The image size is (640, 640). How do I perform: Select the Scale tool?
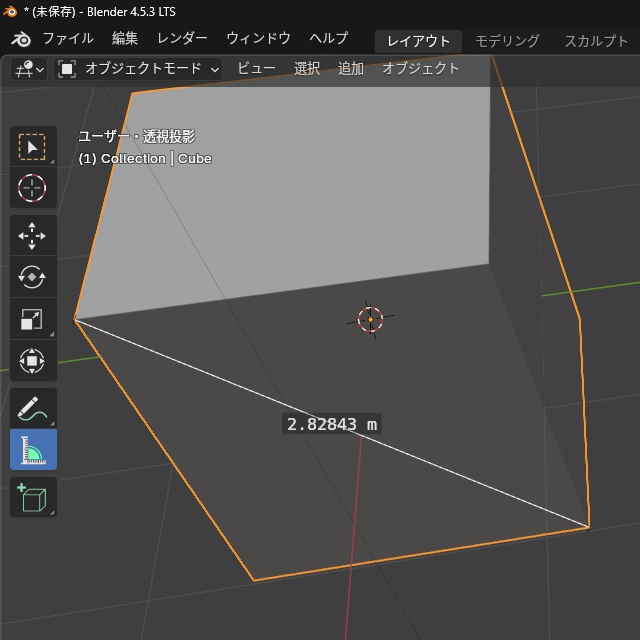point(33,319)
